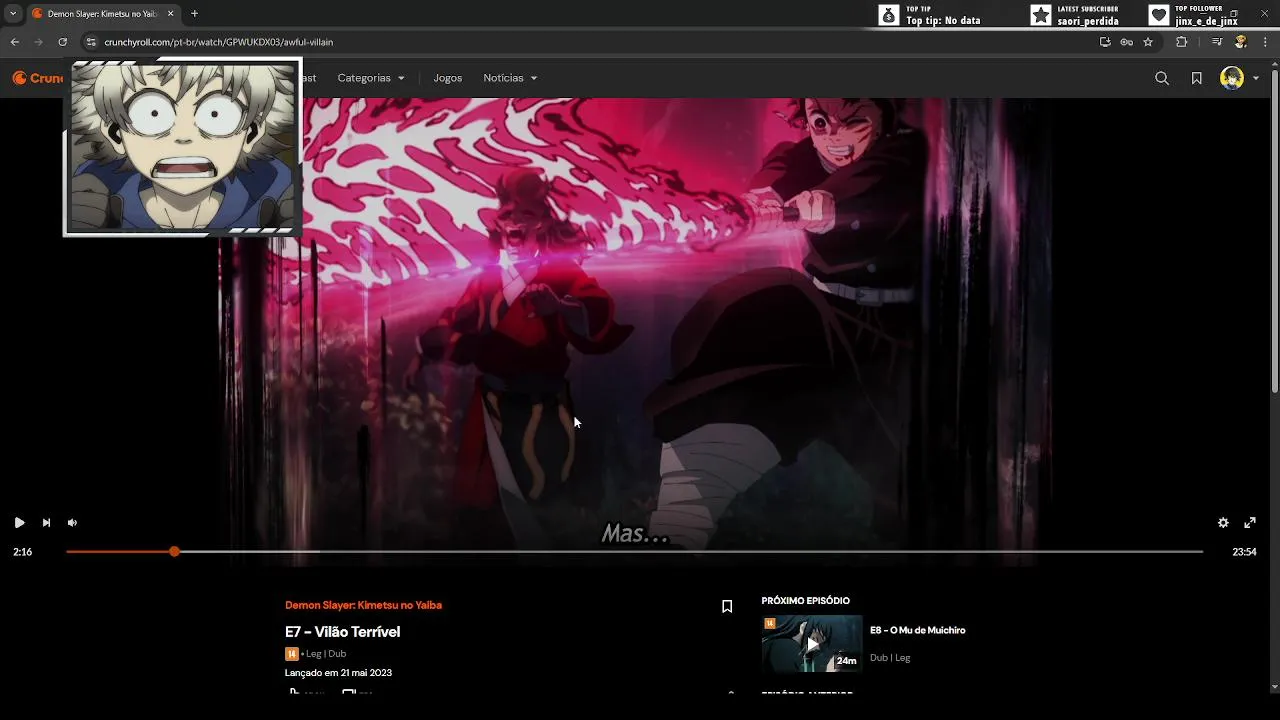
Task: Click the crunchyroll.com address bar
Action: [x=590, y=42]
